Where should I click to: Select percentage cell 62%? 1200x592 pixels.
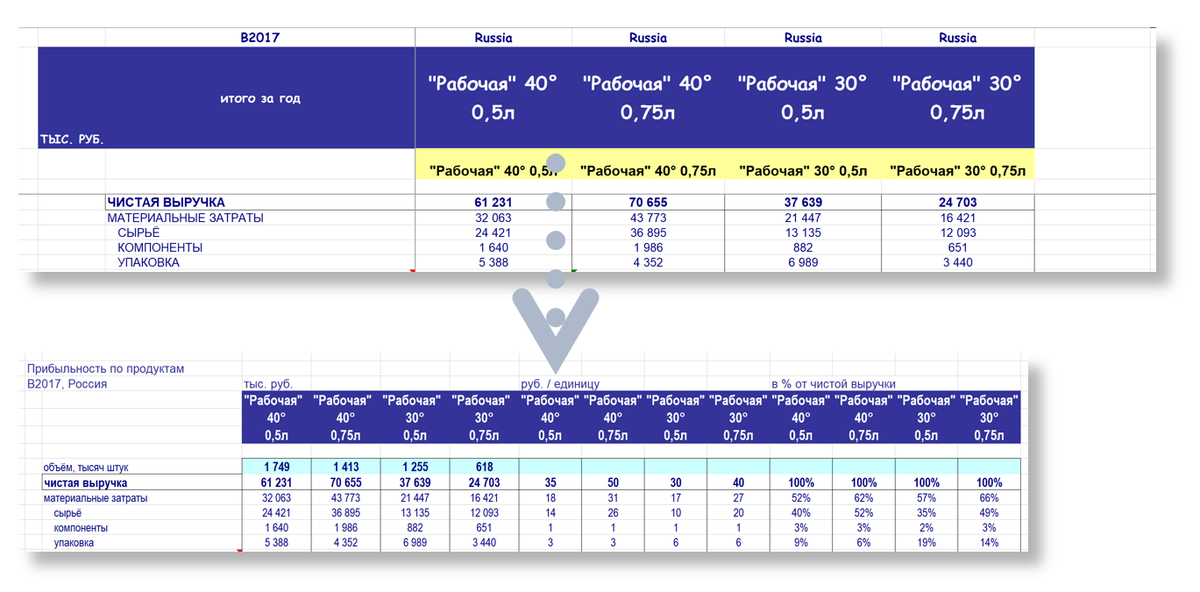(x=864, y=497)
